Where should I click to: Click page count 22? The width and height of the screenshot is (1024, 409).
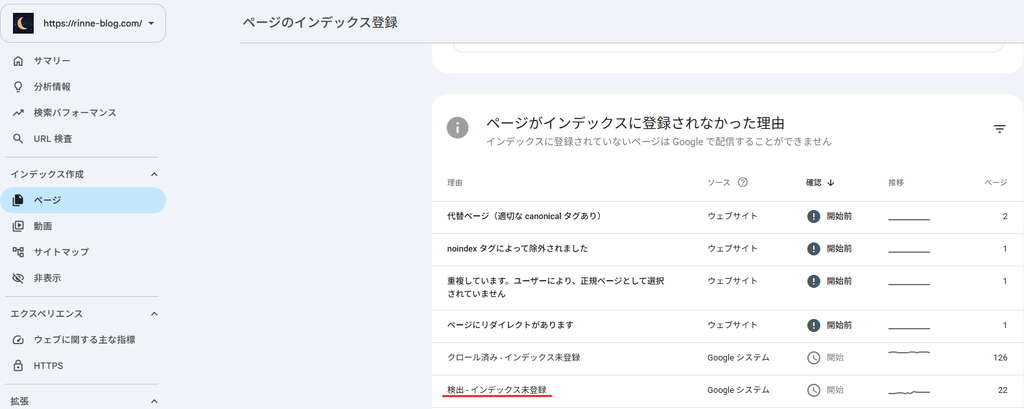(x=1002, y=390)
